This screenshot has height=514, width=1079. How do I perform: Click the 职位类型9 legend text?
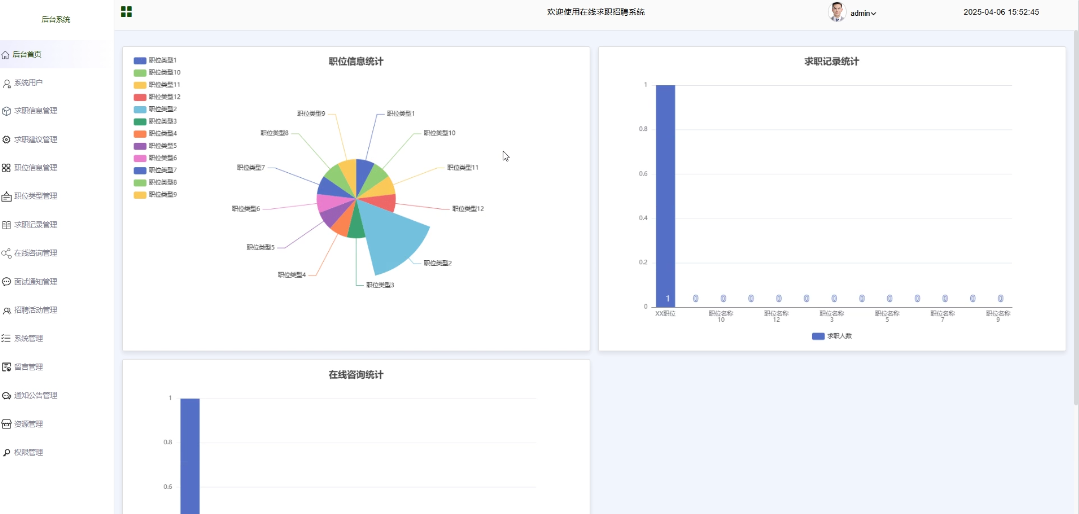163,195
